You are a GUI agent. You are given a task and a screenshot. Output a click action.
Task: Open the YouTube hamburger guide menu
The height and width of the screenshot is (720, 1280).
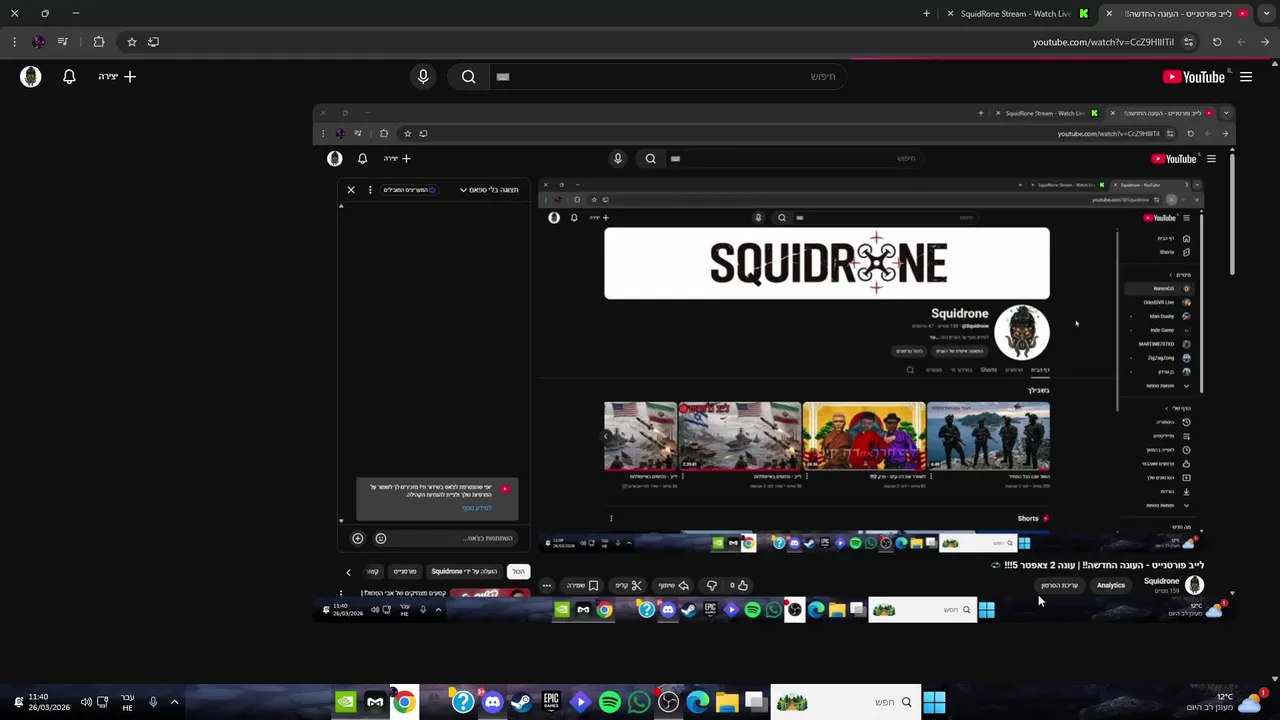(1246, 77)
